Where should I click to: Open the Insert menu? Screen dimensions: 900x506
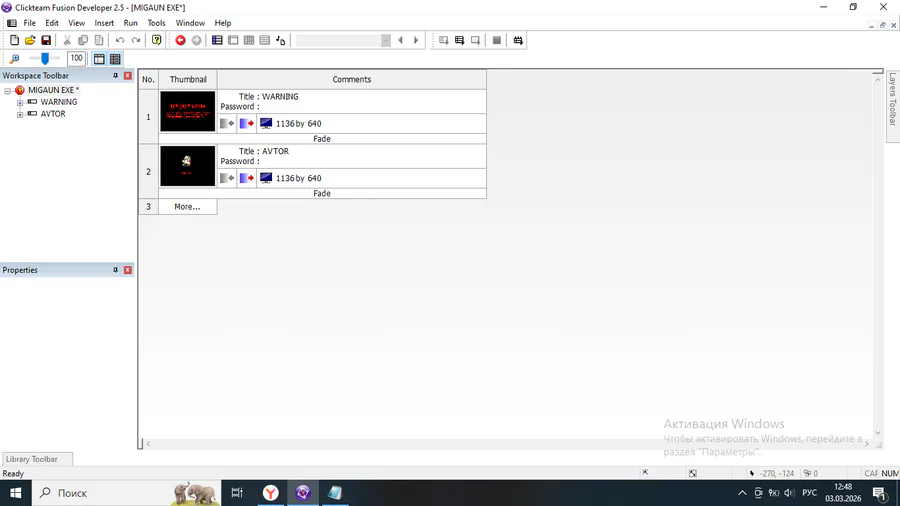coord(104,23)
